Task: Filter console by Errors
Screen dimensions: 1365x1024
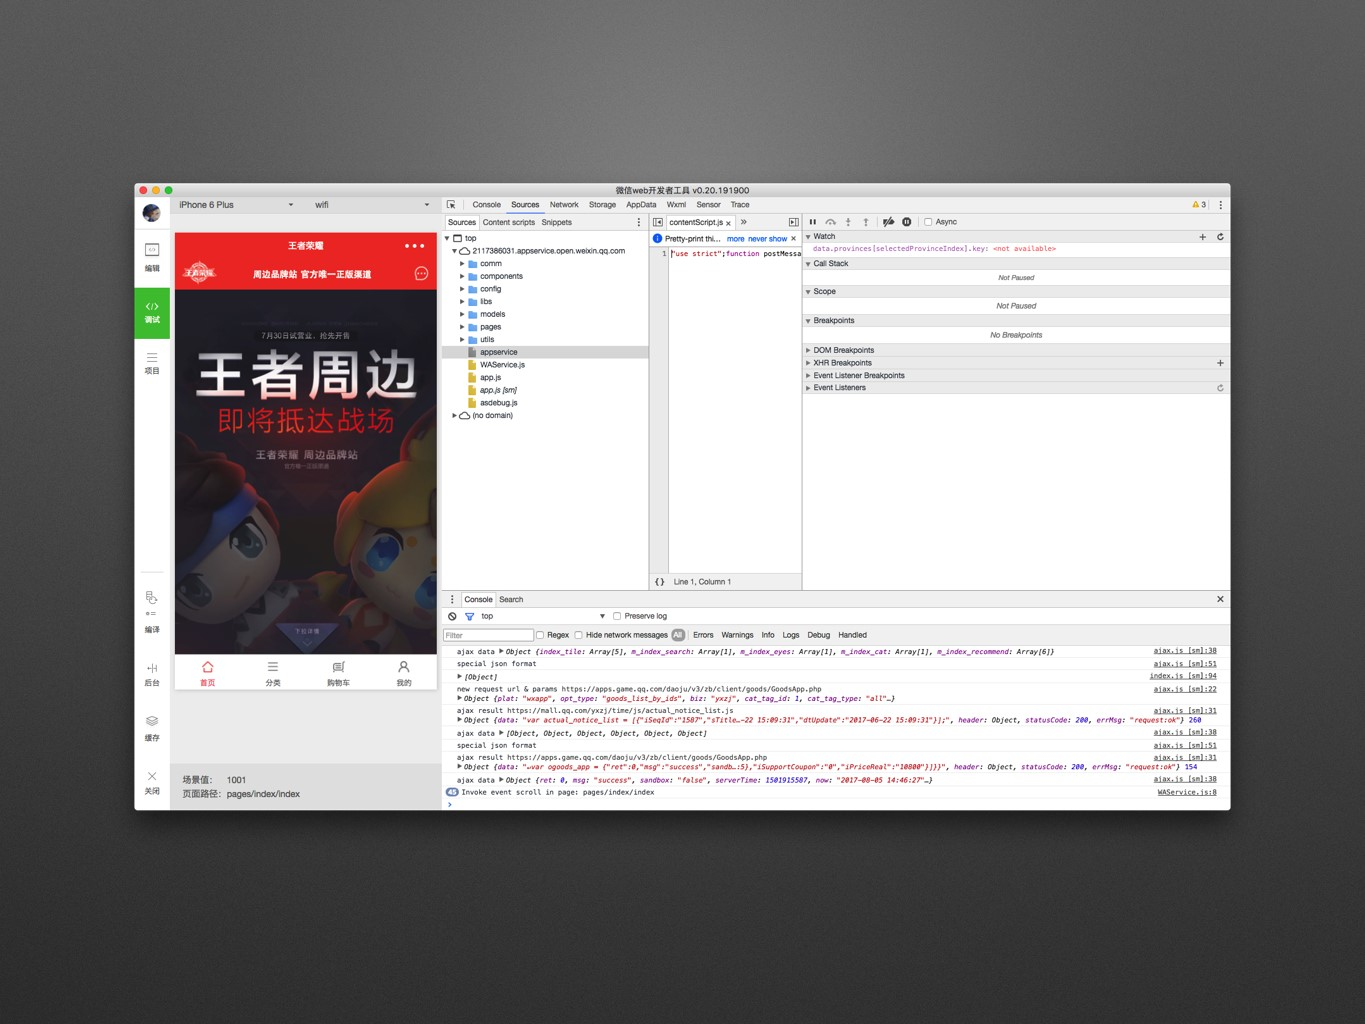Action: (703, 635)
